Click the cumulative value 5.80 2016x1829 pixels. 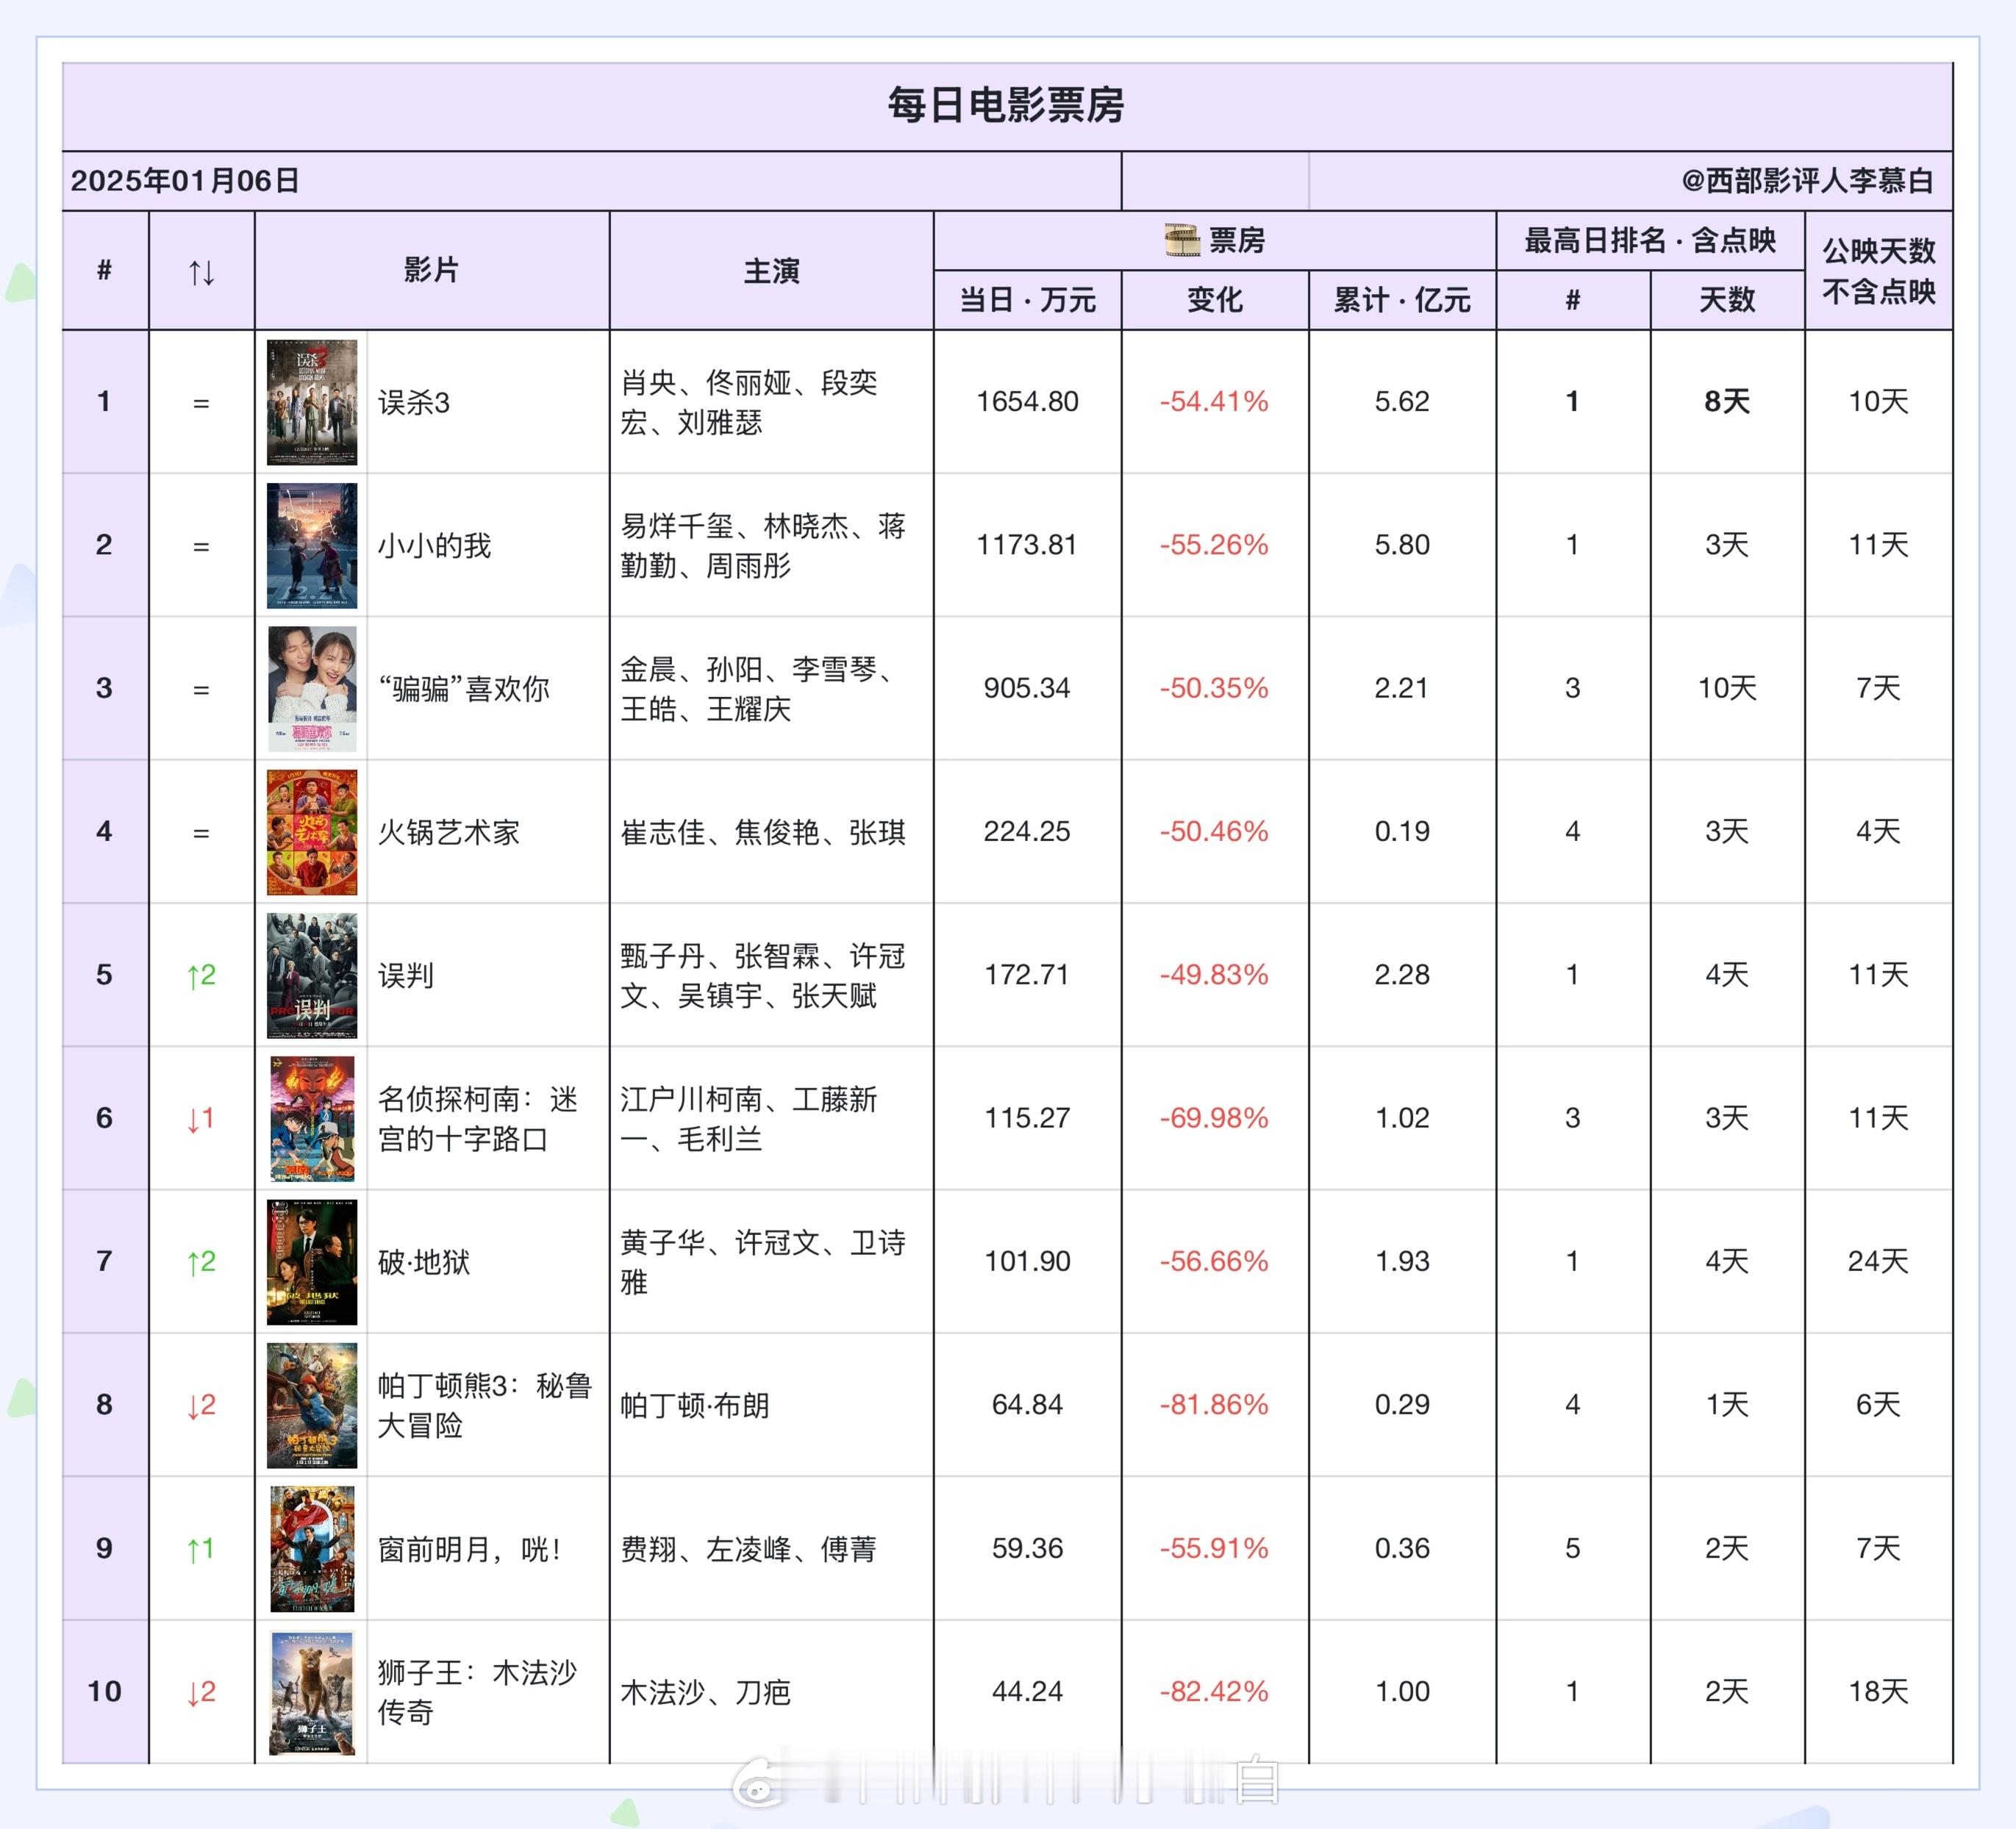point(1402,545)
